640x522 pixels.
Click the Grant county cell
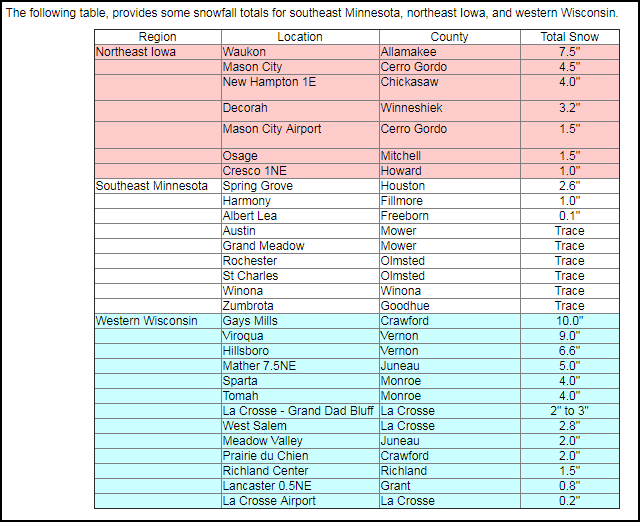449,486
